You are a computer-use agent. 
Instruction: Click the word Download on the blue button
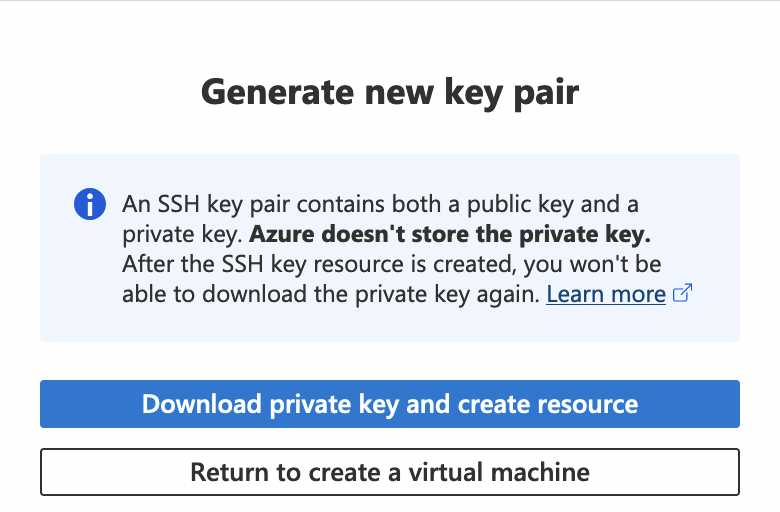(x=197, y=404)
